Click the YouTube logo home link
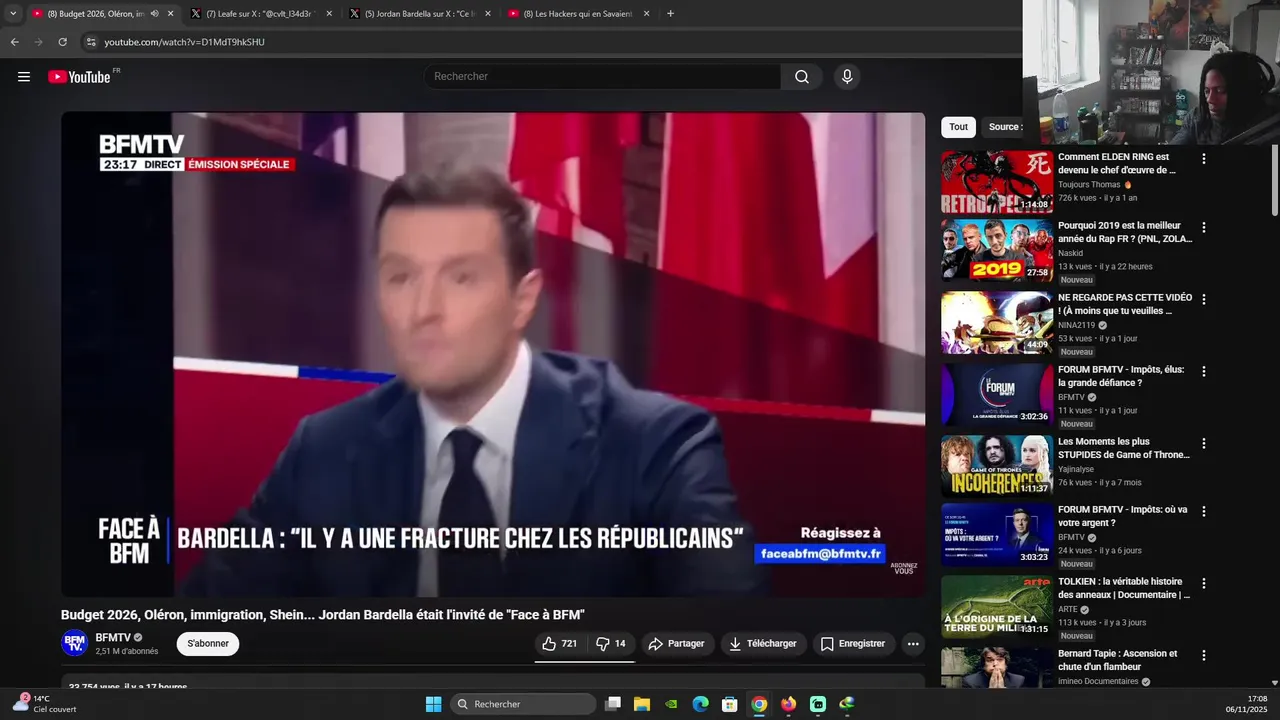Viewport: 1280px width, 720px height. (80, 77)
